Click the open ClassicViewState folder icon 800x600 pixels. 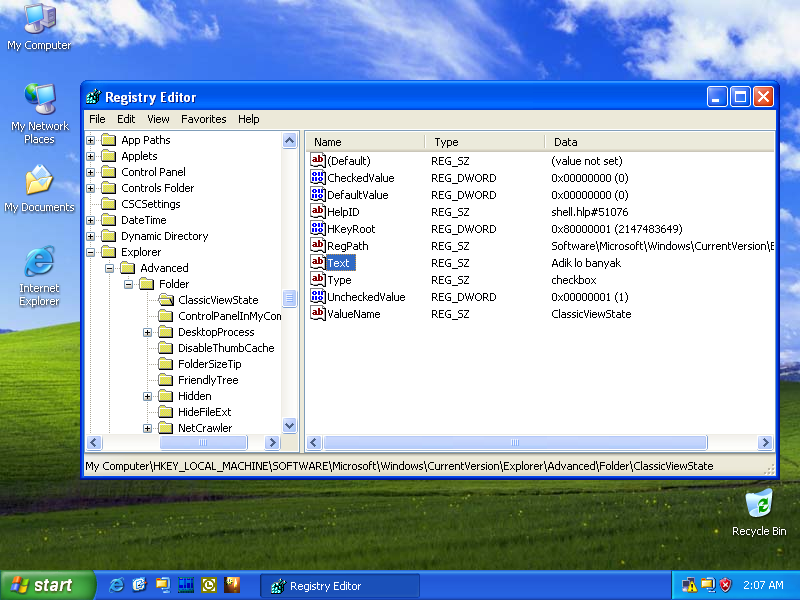coord(165,300)
